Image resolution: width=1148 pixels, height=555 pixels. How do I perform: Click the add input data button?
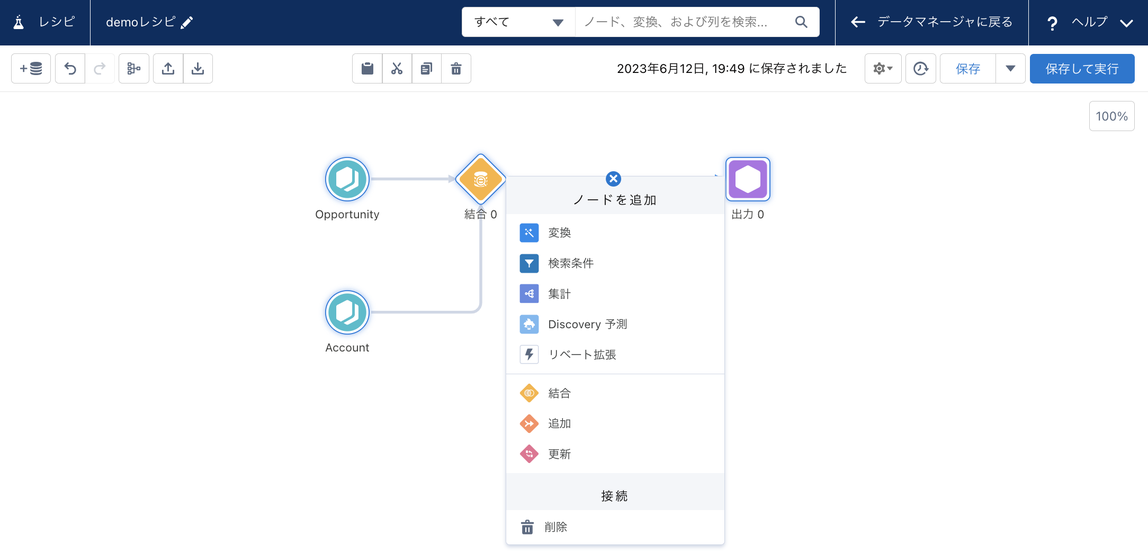[x=31, y=69]
